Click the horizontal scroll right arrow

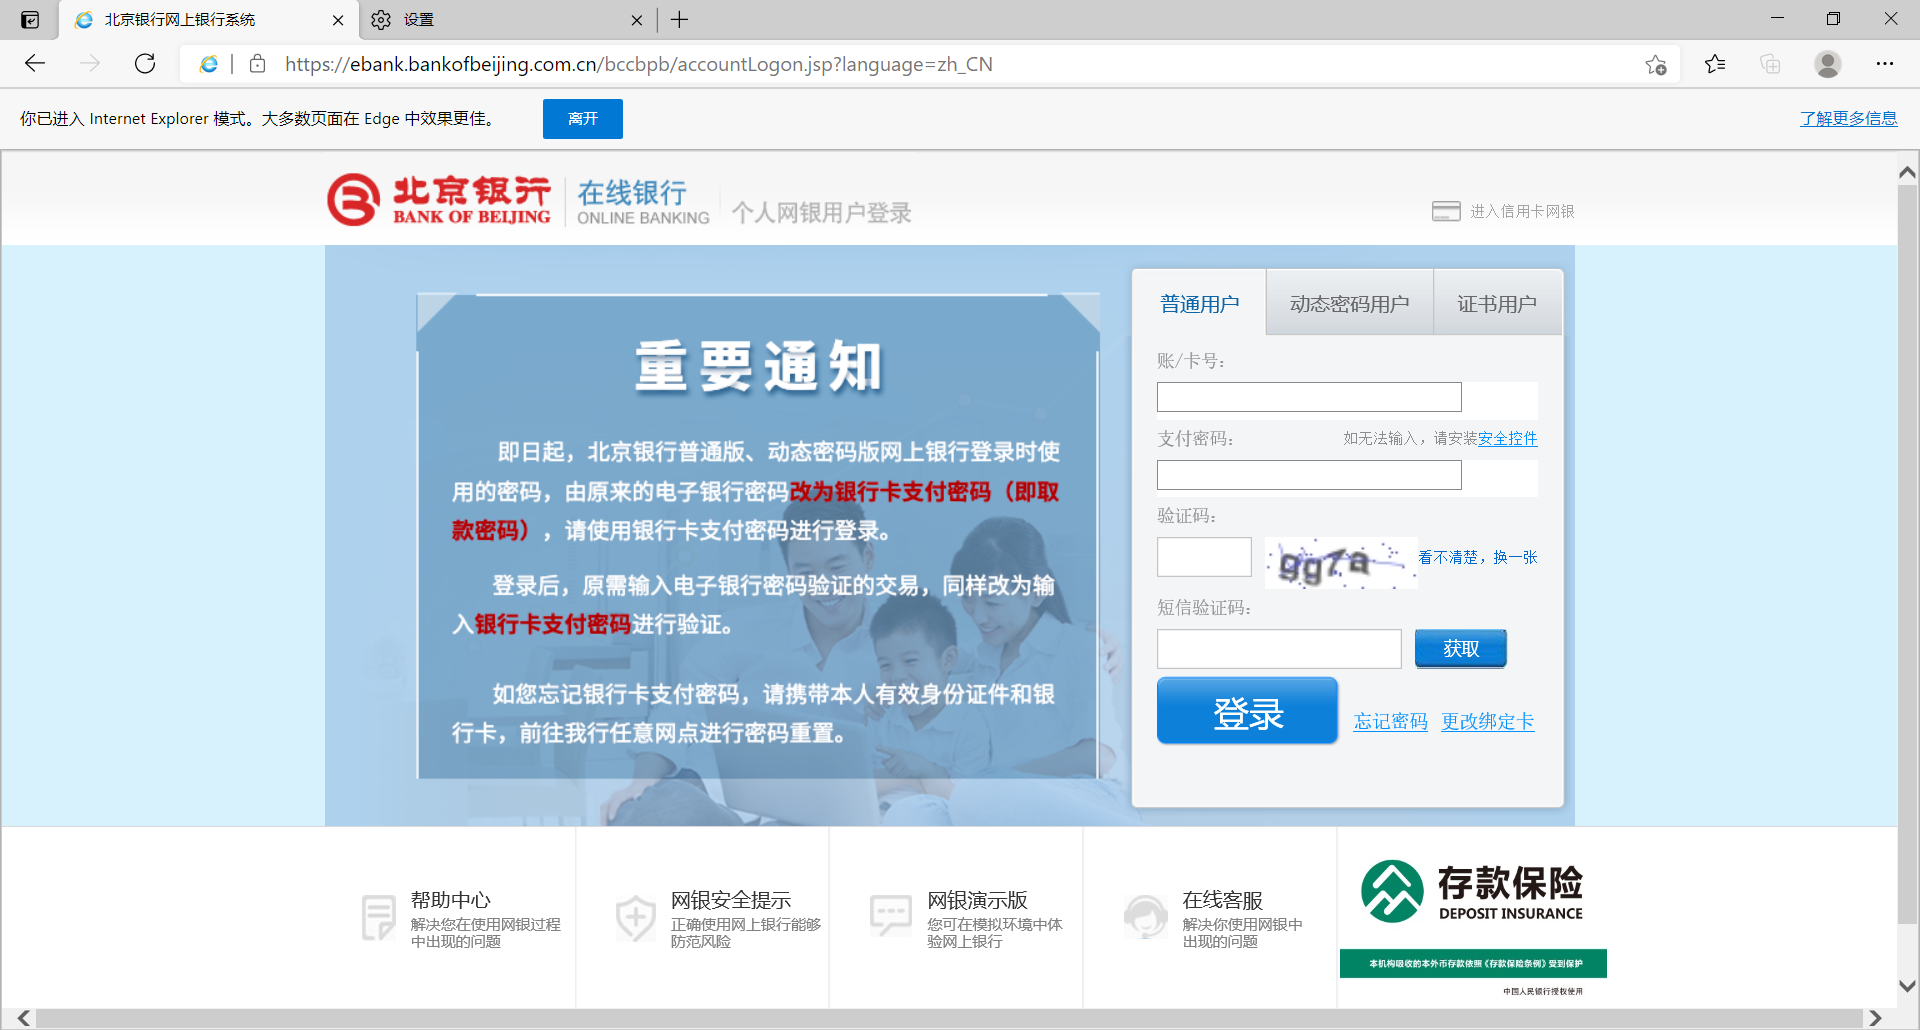[x=1875, y=1018]
